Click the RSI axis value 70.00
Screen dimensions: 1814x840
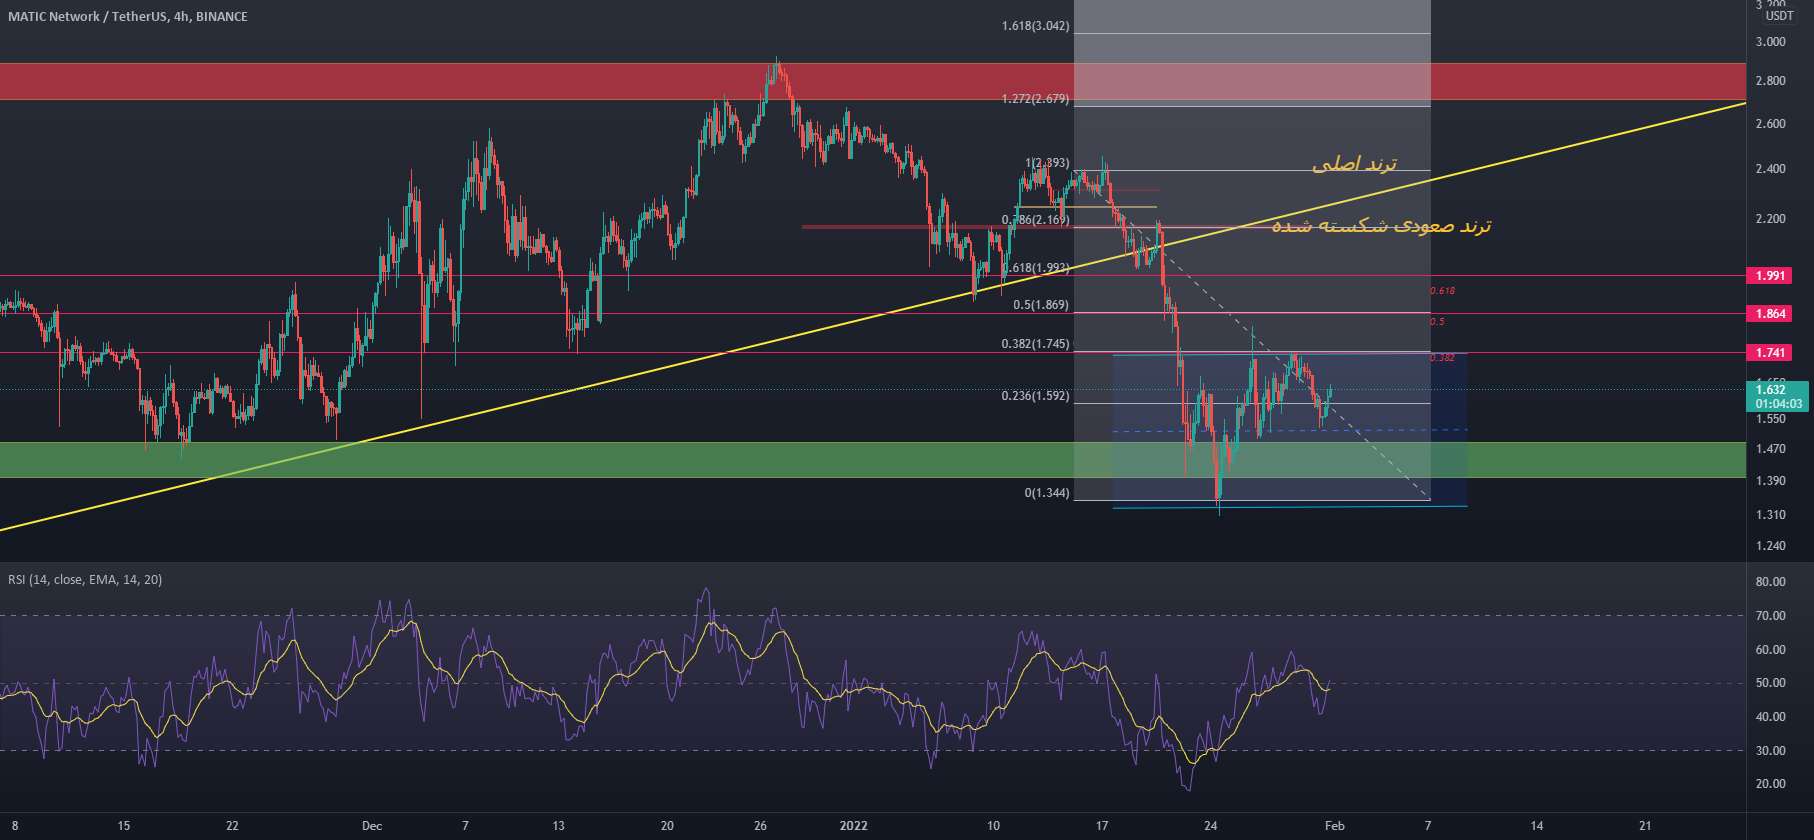point(1770,616)
